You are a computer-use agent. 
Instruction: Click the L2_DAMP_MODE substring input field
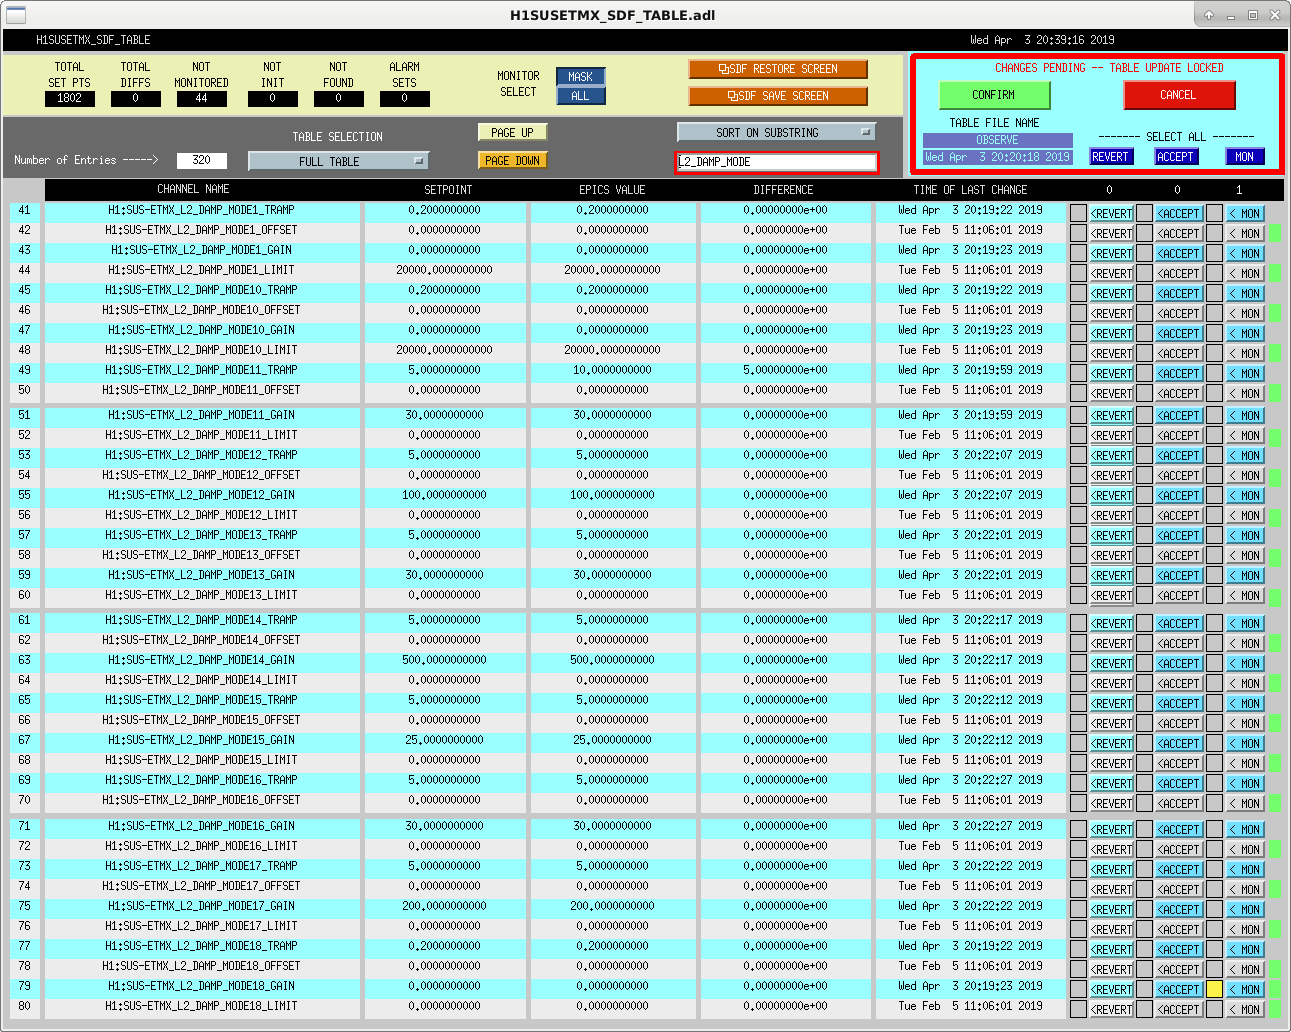(x=777, y=162)
